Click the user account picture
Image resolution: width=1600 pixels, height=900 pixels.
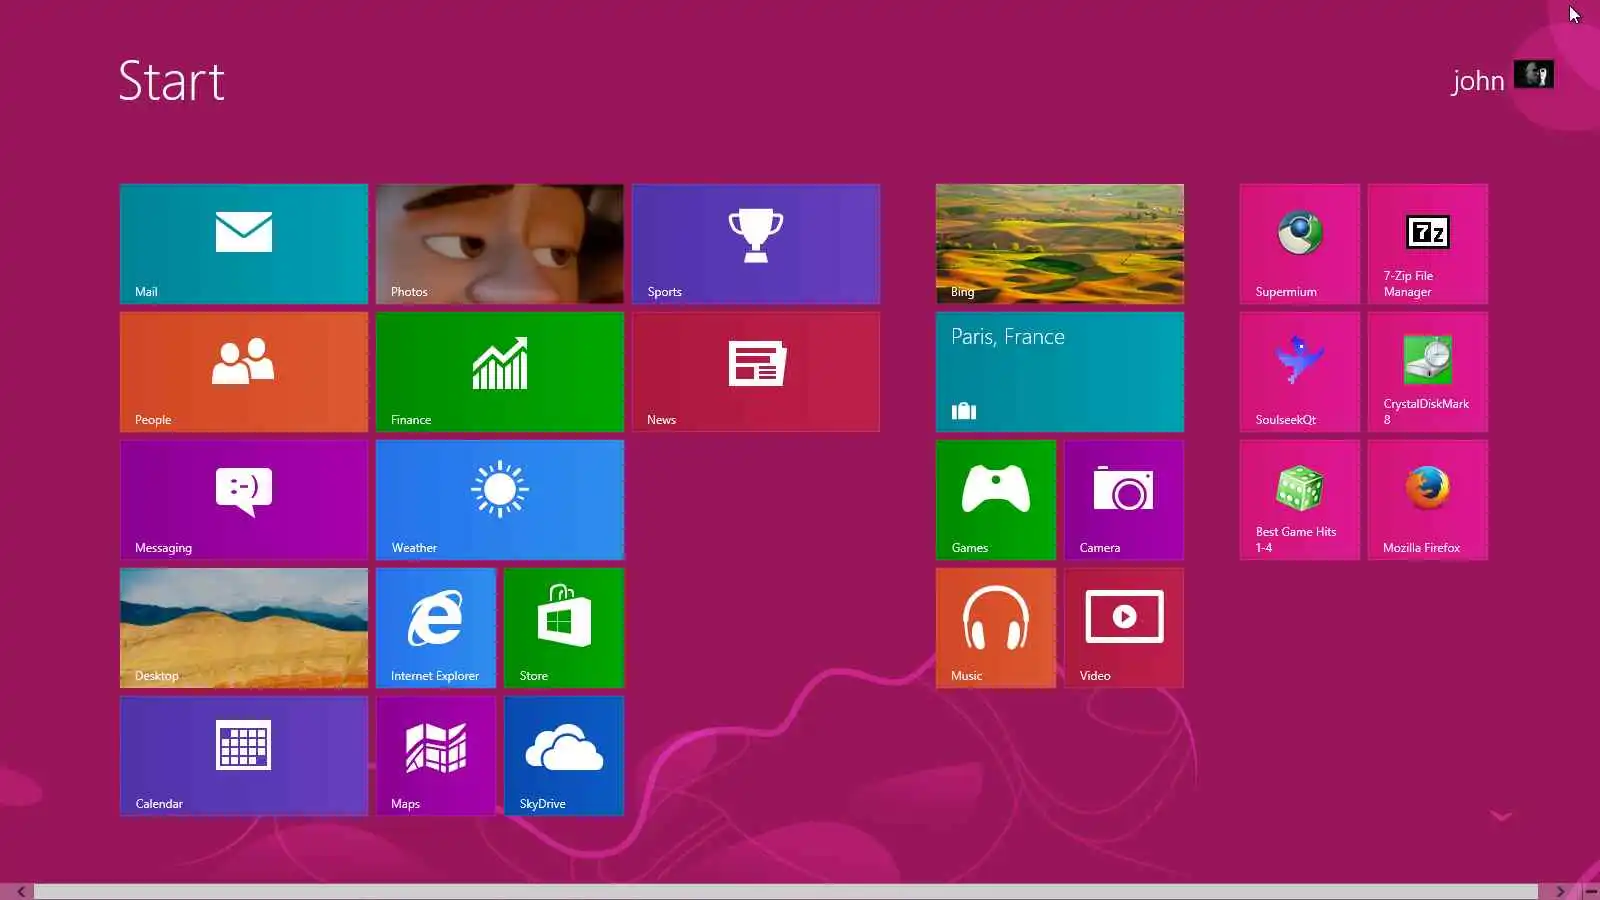(x=1533, y=74)
